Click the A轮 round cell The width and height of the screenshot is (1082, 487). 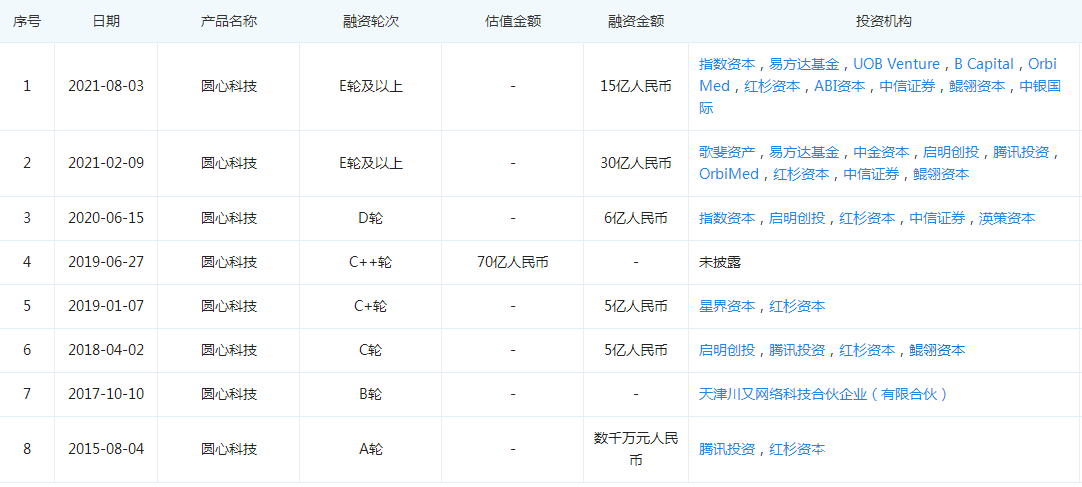tap(371, 449)
